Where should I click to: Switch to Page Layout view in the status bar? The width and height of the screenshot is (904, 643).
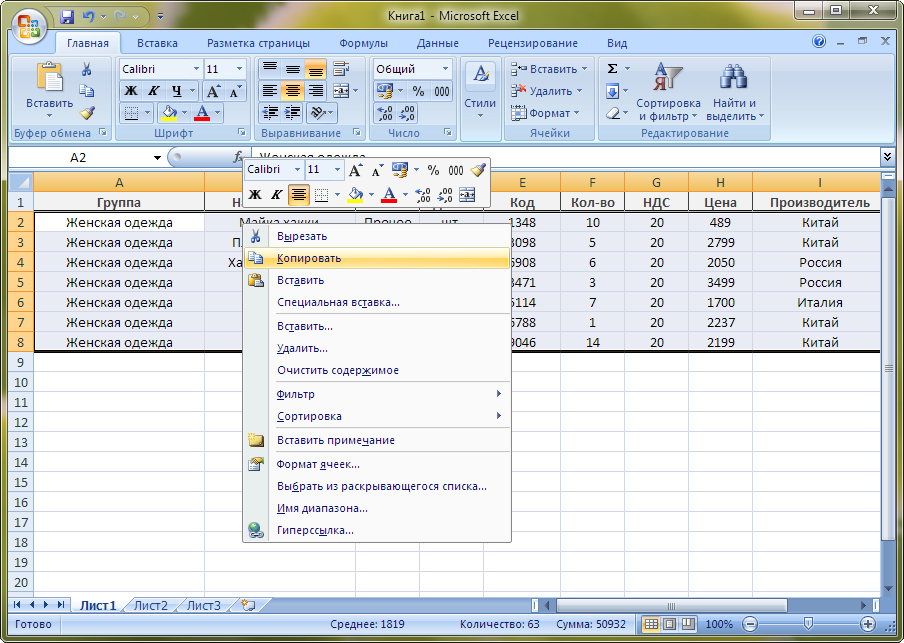[670, 624]
